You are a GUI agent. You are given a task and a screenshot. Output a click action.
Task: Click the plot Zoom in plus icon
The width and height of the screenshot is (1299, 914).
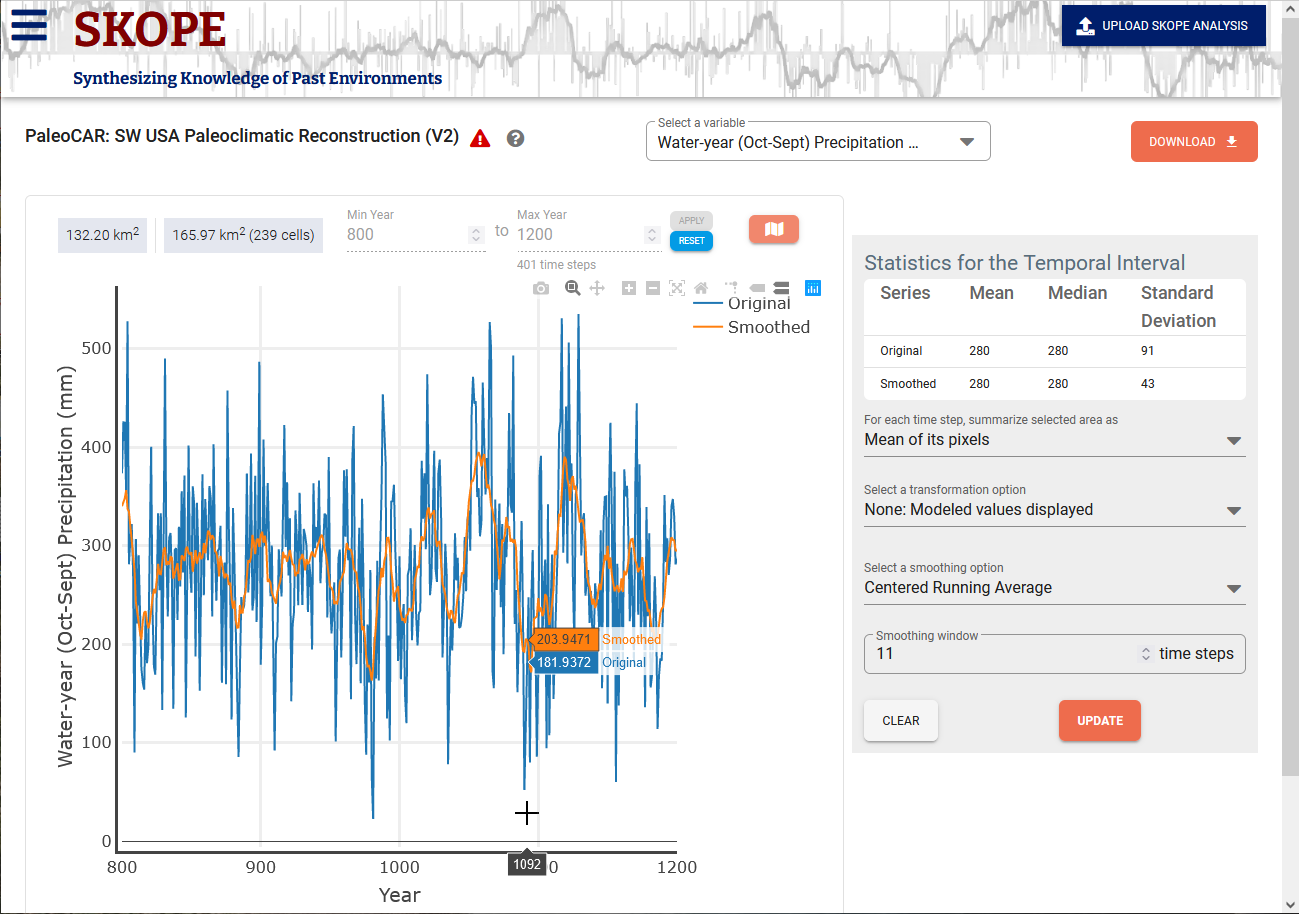(x=629, y=288)
